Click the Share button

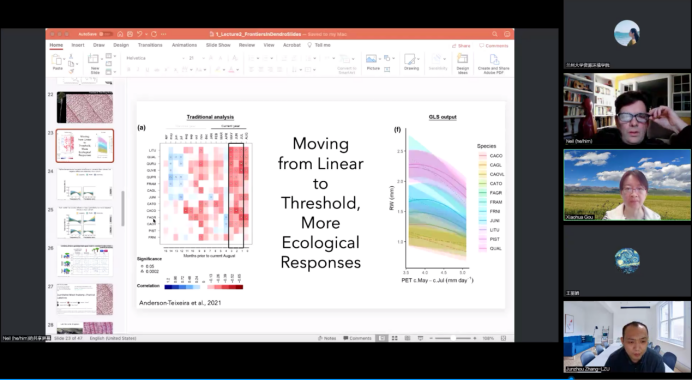[x=461, y=46]
